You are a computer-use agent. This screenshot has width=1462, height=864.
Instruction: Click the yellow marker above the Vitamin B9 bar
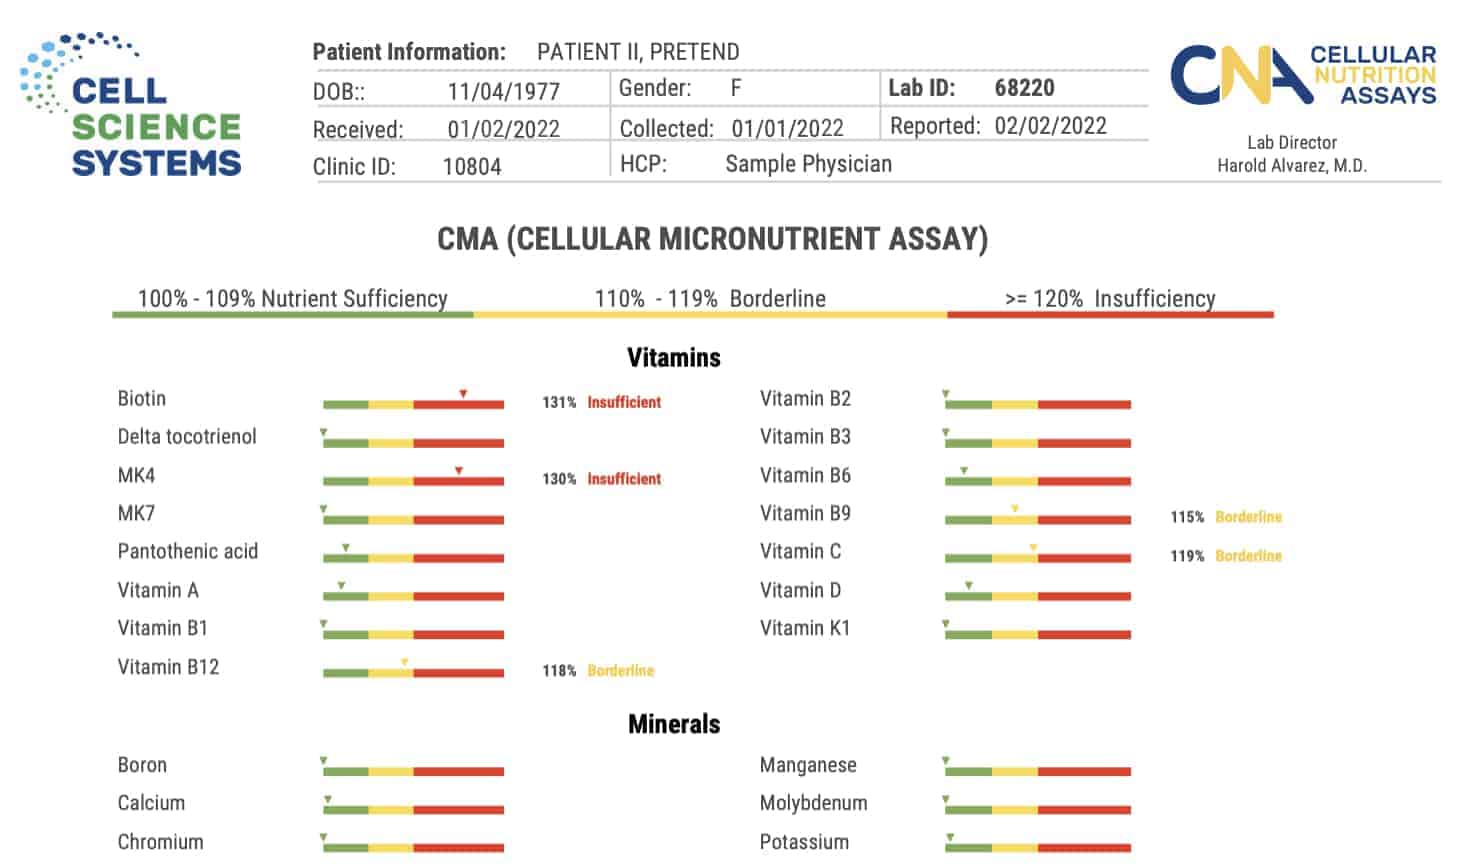click(x=1015, y=509)
